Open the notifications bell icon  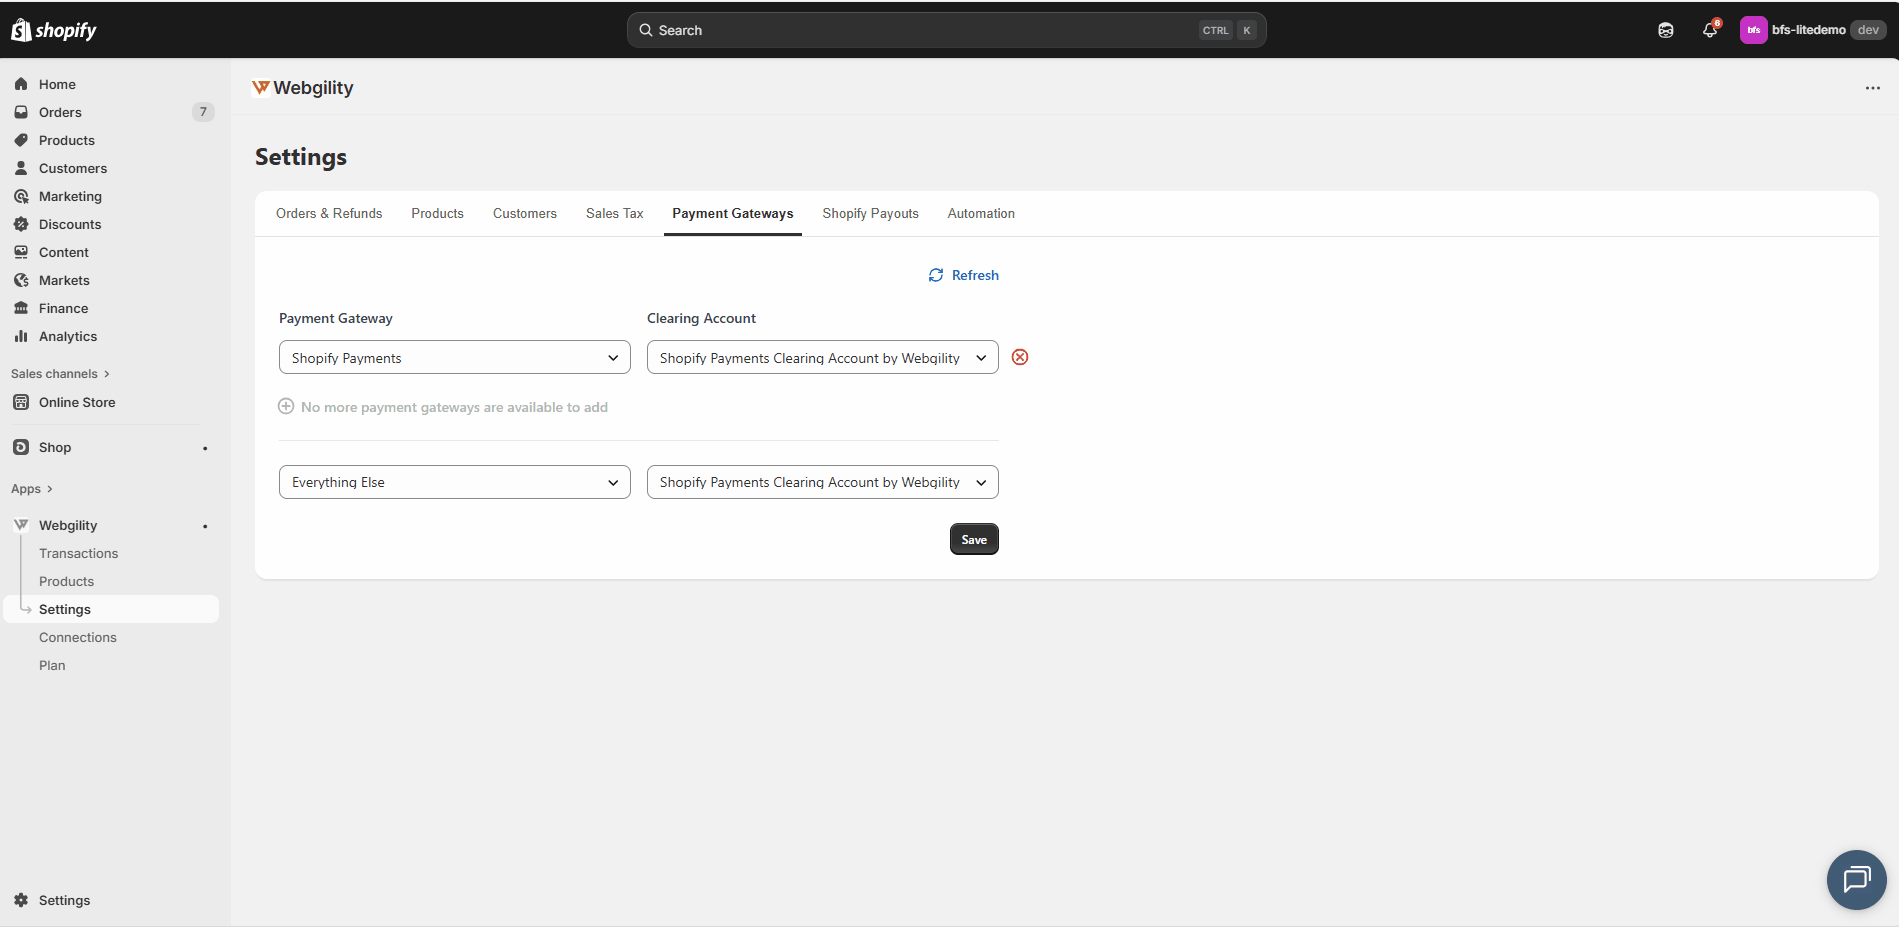coord(1710,30)
